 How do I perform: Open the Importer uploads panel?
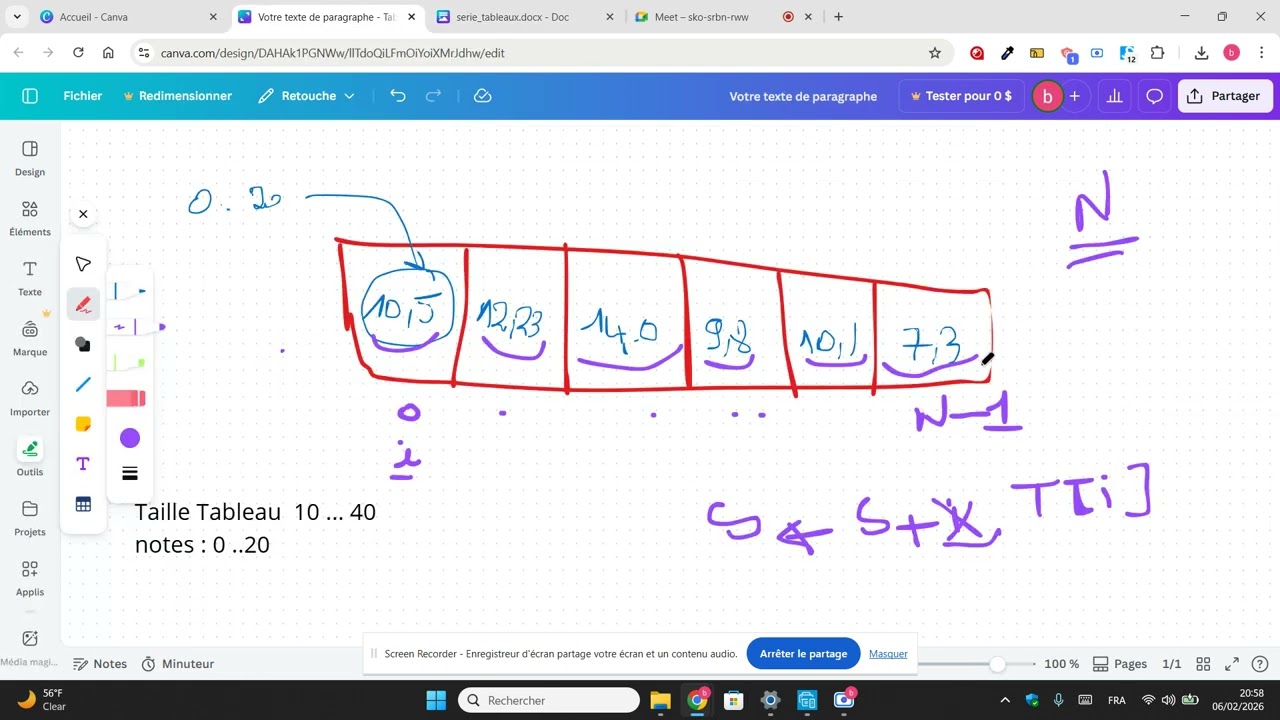point(30,398)
